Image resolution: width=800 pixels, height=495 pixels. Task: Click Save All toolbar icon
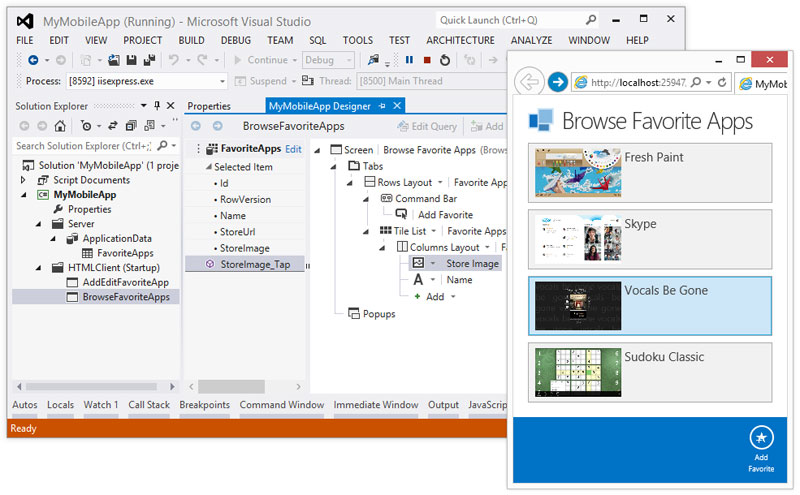(x=149, y=60)
